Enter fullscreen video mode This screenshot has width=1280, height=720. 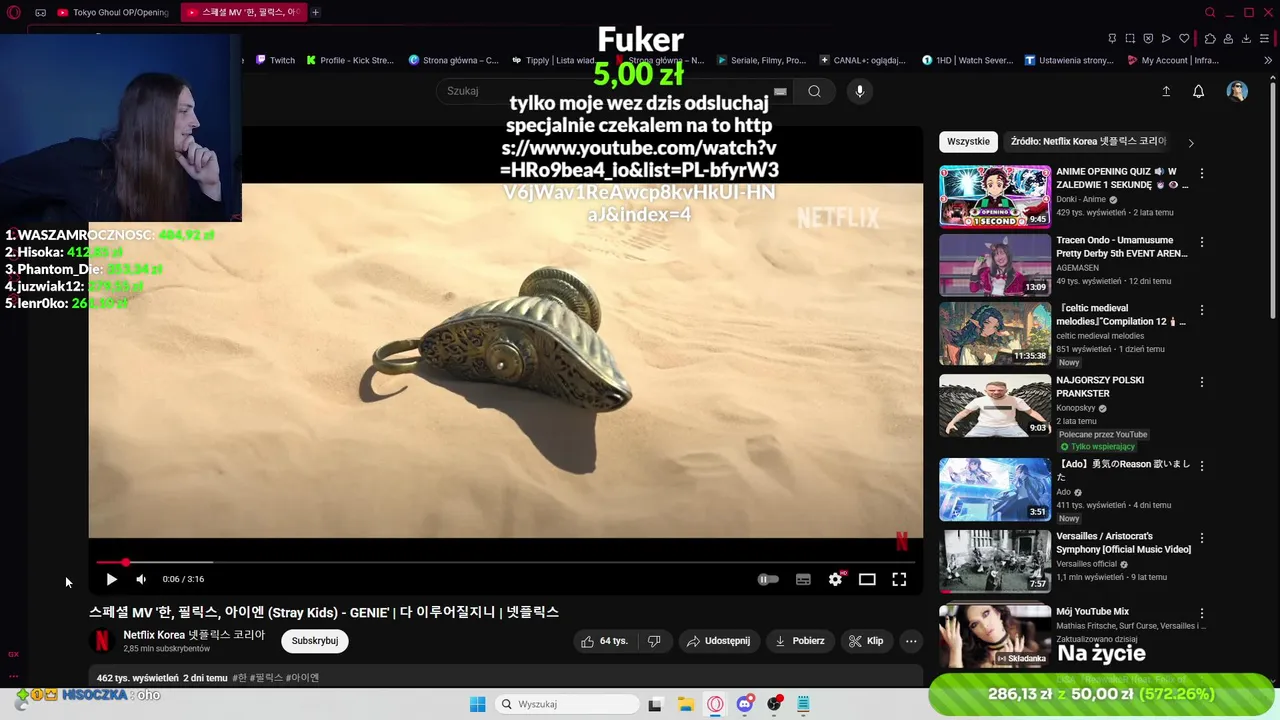[899, 579]
